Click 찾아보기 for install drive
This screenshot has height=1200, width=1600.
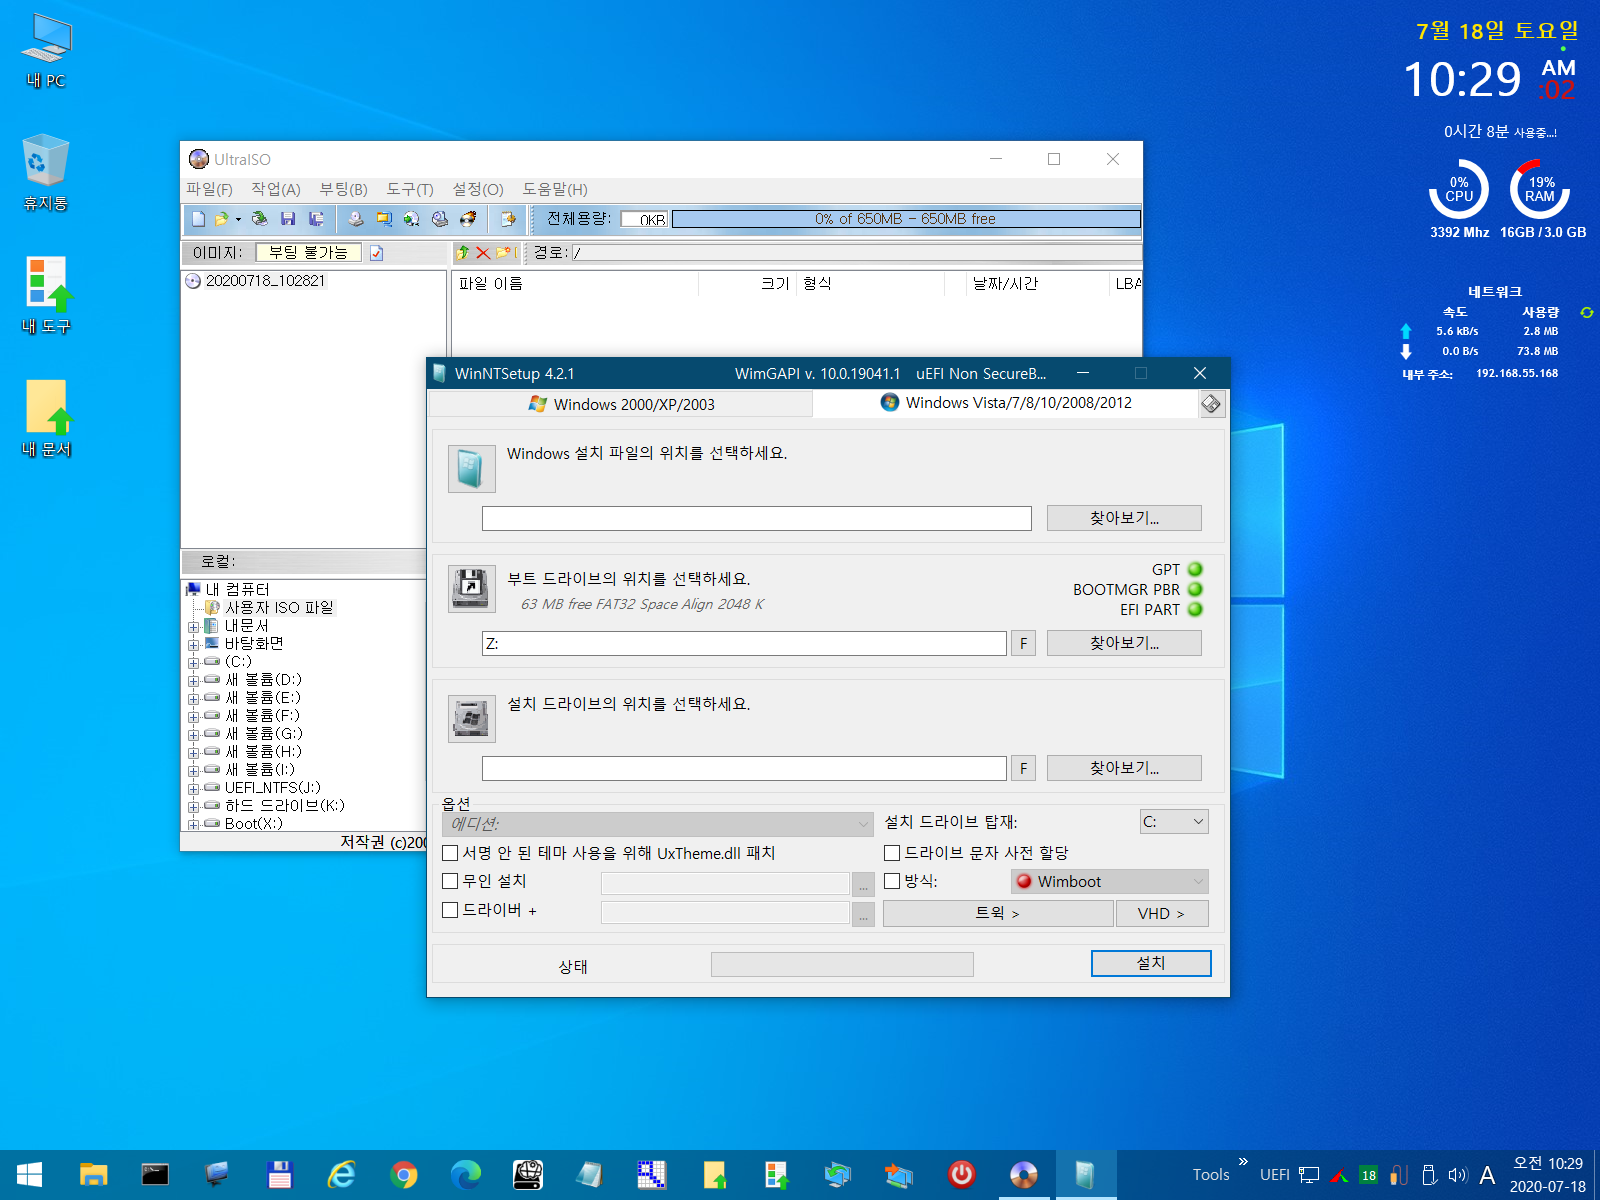click(x=1124, y=768)
